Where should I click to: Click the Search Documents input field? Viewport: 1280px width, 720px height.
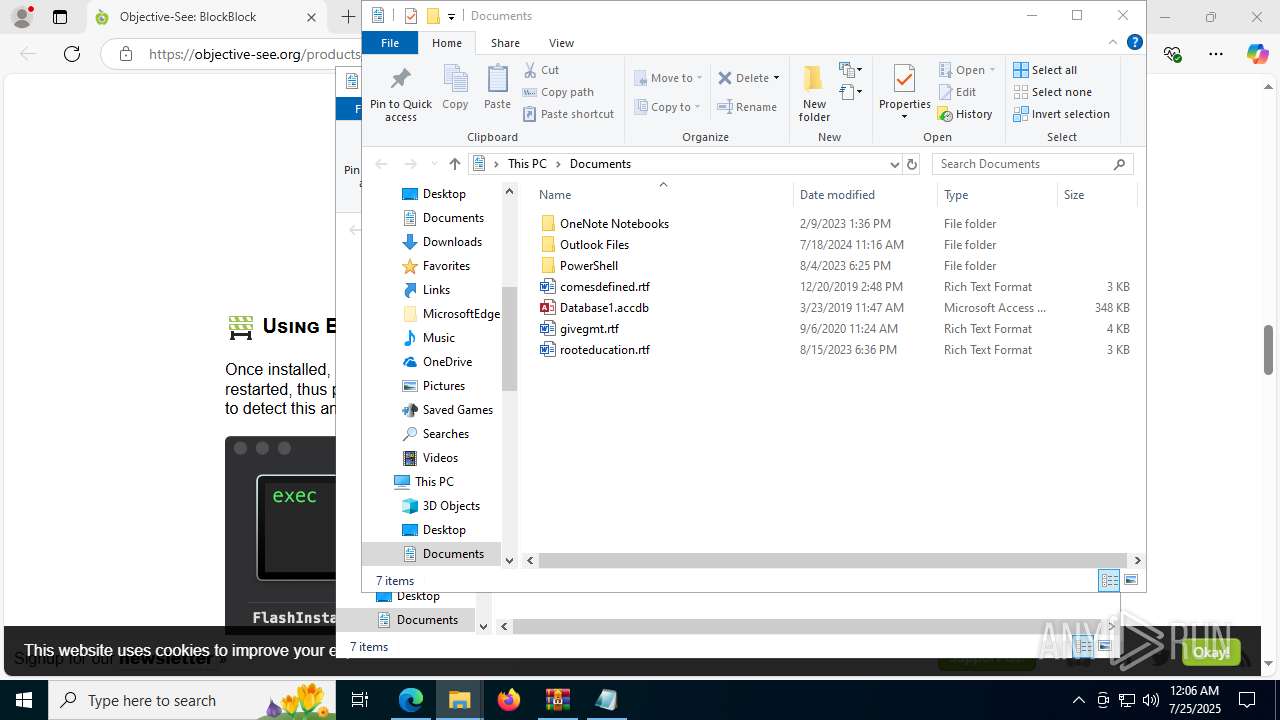(1032, 164)
